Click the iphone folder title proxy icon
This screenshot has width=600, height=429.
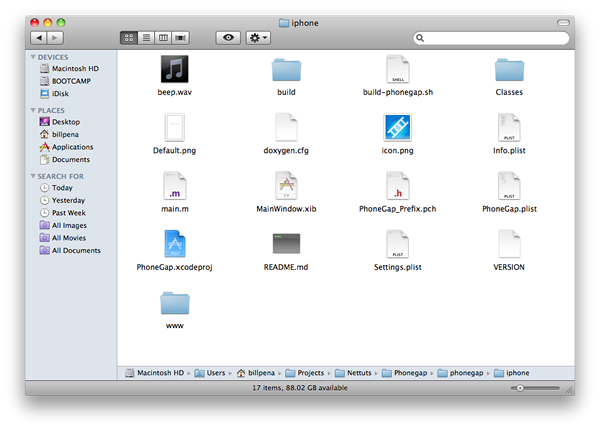click(284, 23)
